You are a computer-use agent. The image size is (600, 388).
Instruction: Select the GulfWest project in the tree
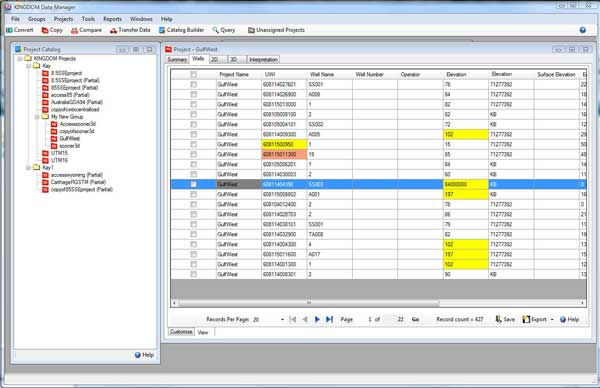(x=70, y=139)
